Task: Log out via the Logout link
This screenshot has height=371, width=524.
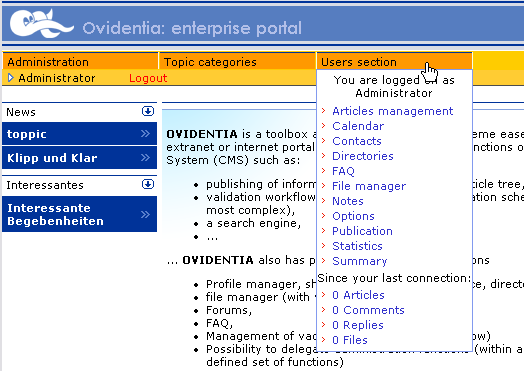Action: pos(148,78)
